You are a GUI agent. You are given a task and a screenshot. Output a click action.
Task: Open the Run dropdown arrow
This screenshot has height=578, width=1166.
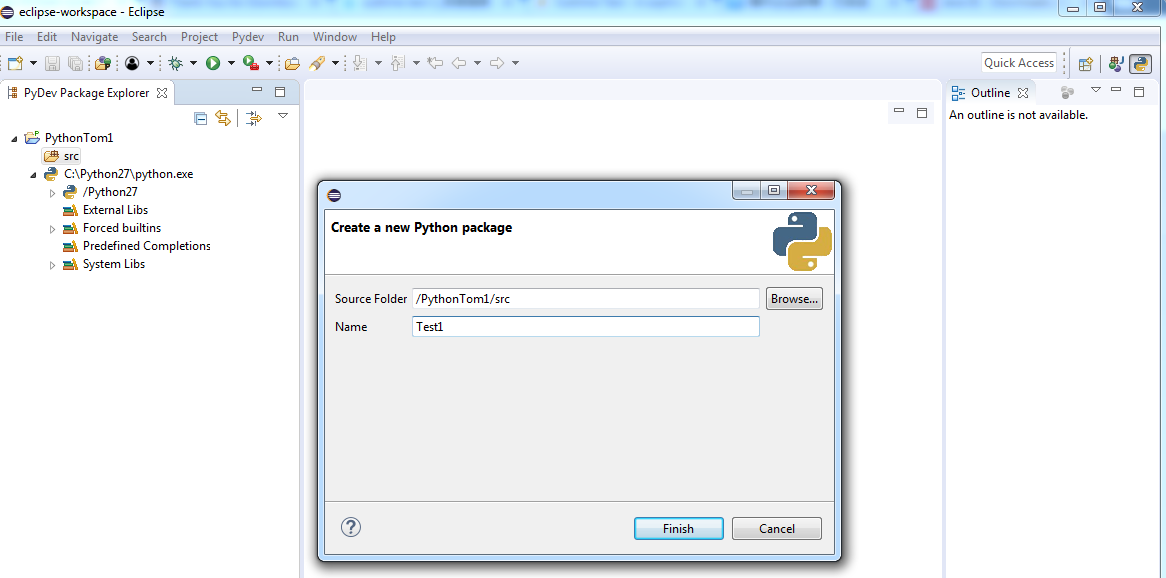(x=231, y=63)
